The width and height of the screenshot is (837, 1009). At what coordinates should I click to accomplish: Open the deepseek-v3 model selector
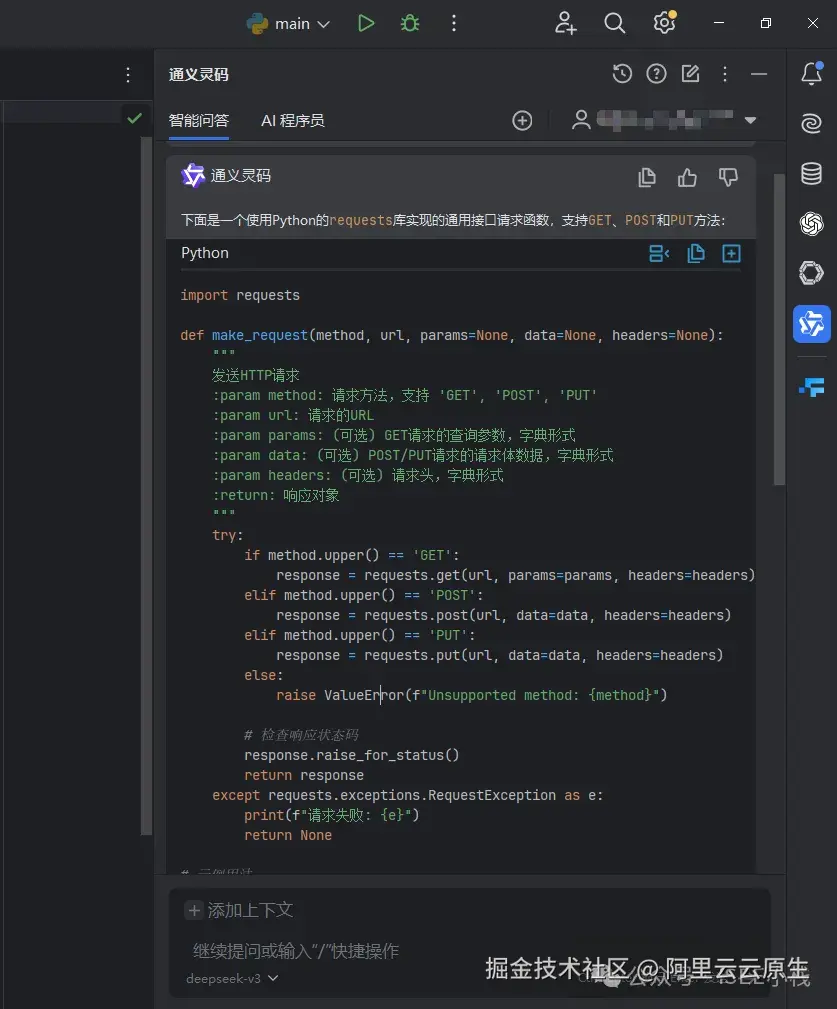click(x=232, y=979)
